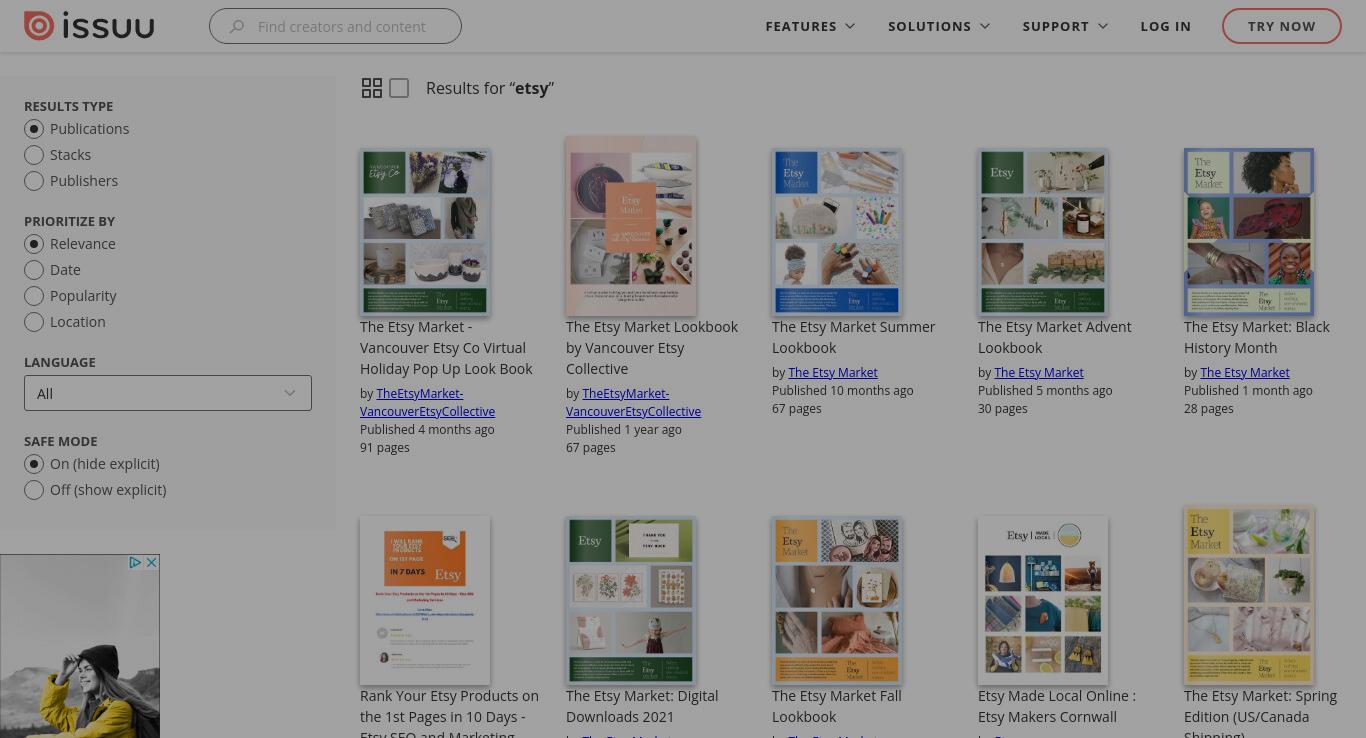Switch to grid view icon

click(x=372, y=88)
